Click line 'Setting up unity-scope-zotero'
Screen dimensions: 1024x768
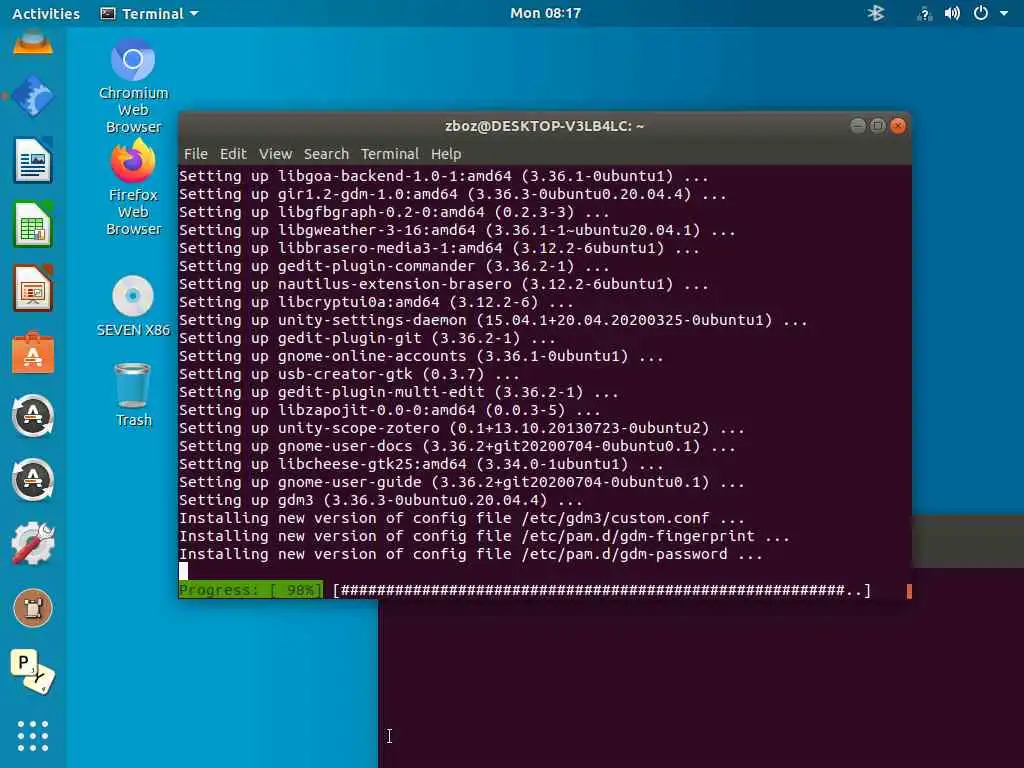coord(462,428)
